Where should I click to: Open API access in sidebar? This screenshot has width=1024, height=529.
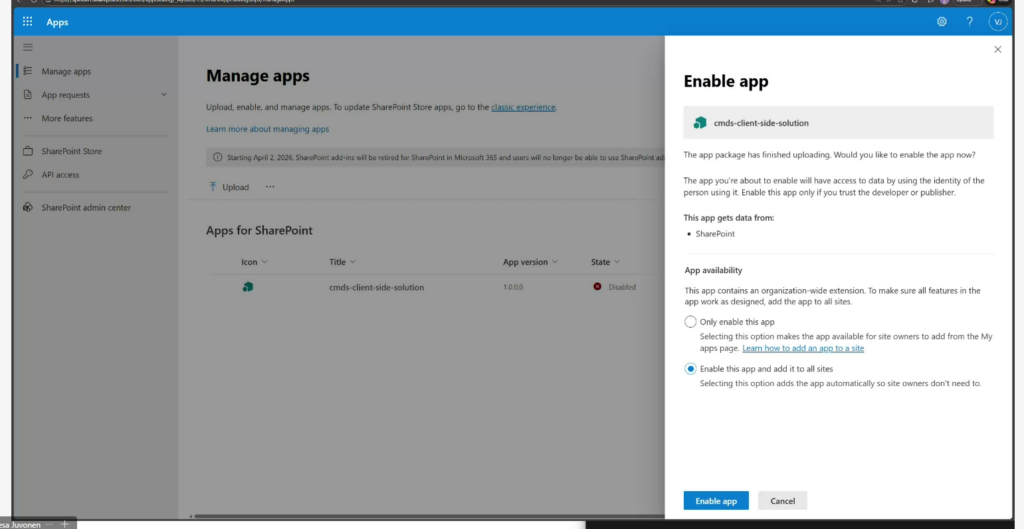pos(60,175)
